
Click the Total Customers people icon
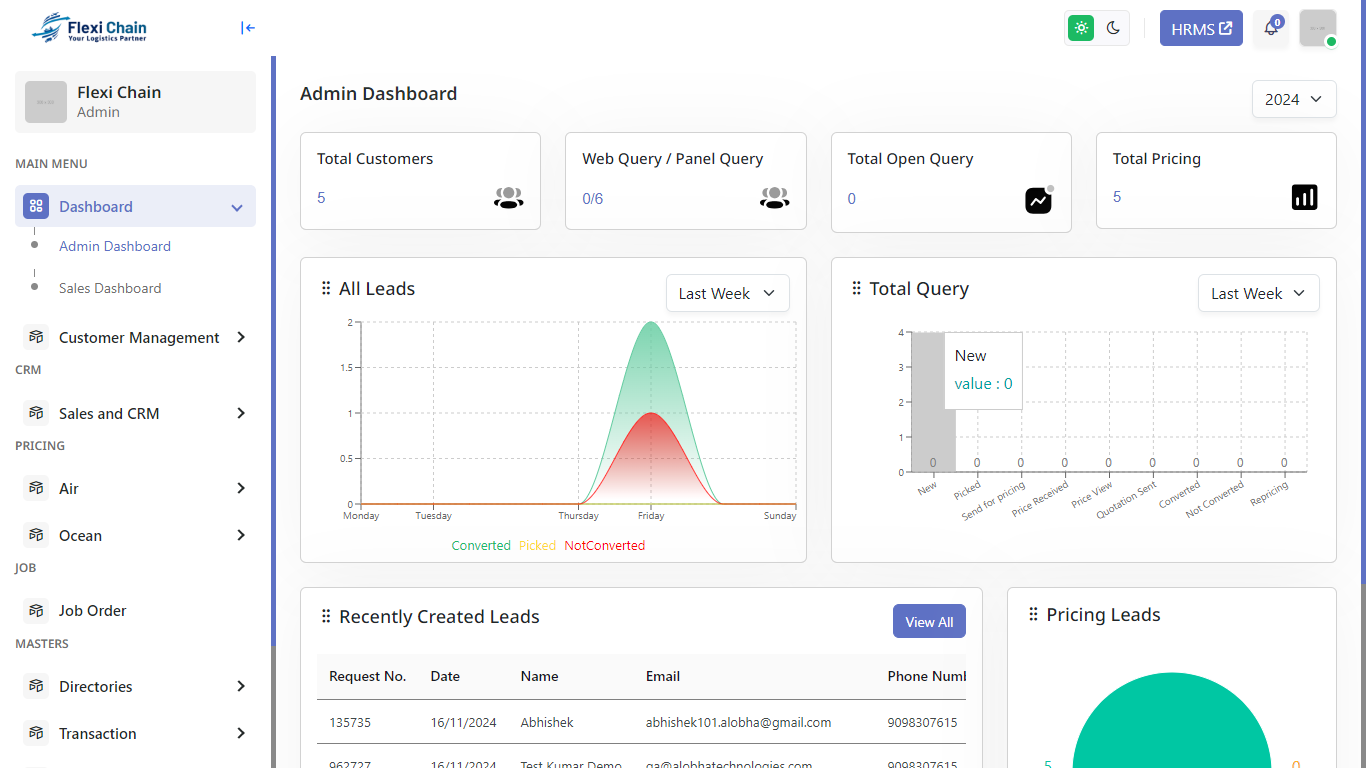[508, 198]
